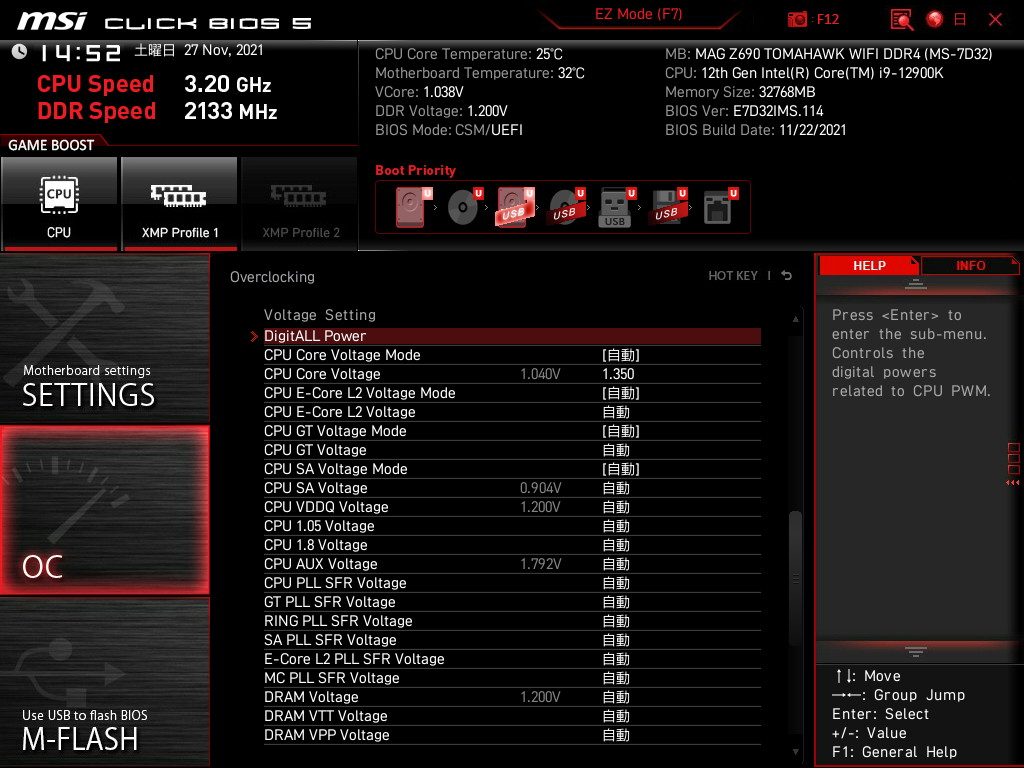
Task: Select the CPU AUX Voltage row
Action: [x=512, y=564]
